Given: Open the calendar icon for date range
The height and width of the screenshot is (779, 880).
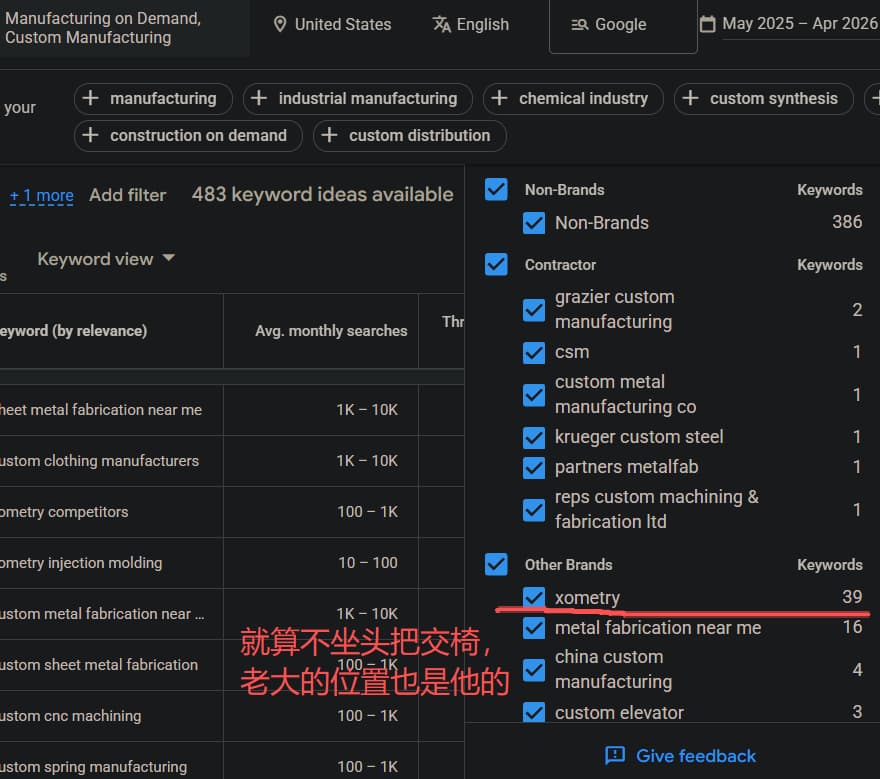Looking at the screenshot, I should pyautogui.click(x=707, y=24).
